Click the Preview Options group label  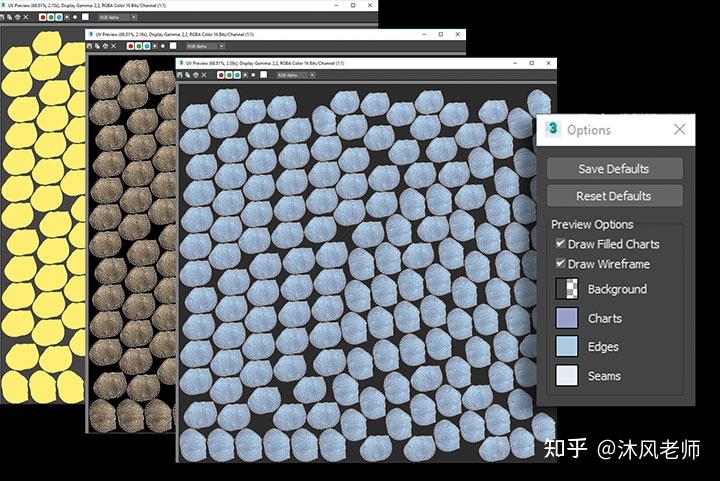point(592,224)
